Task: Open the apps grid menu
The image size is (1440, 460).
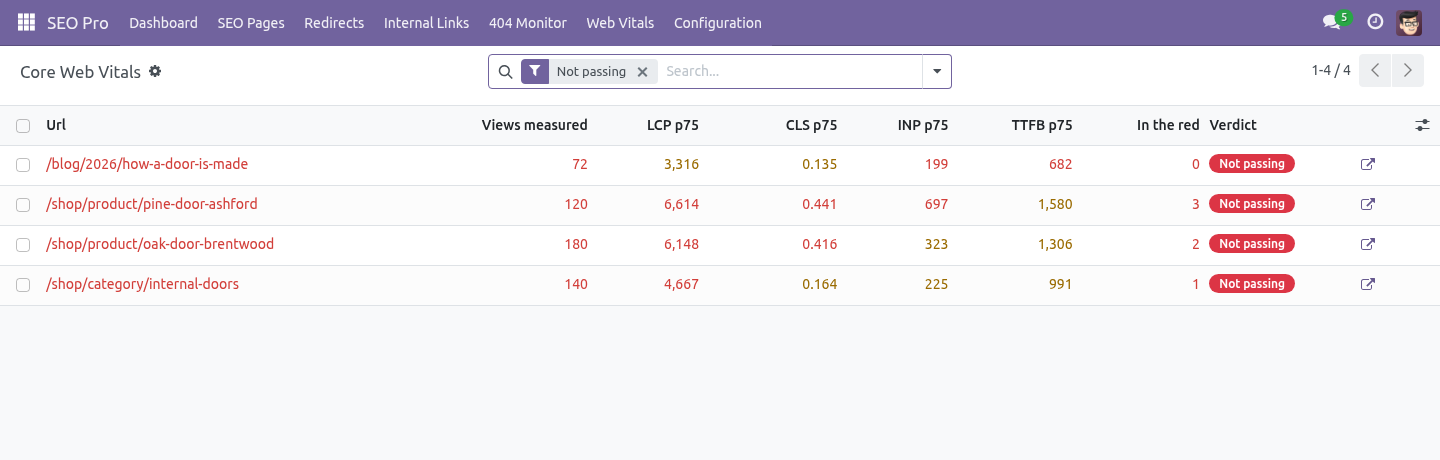Action: coord(26,22)
